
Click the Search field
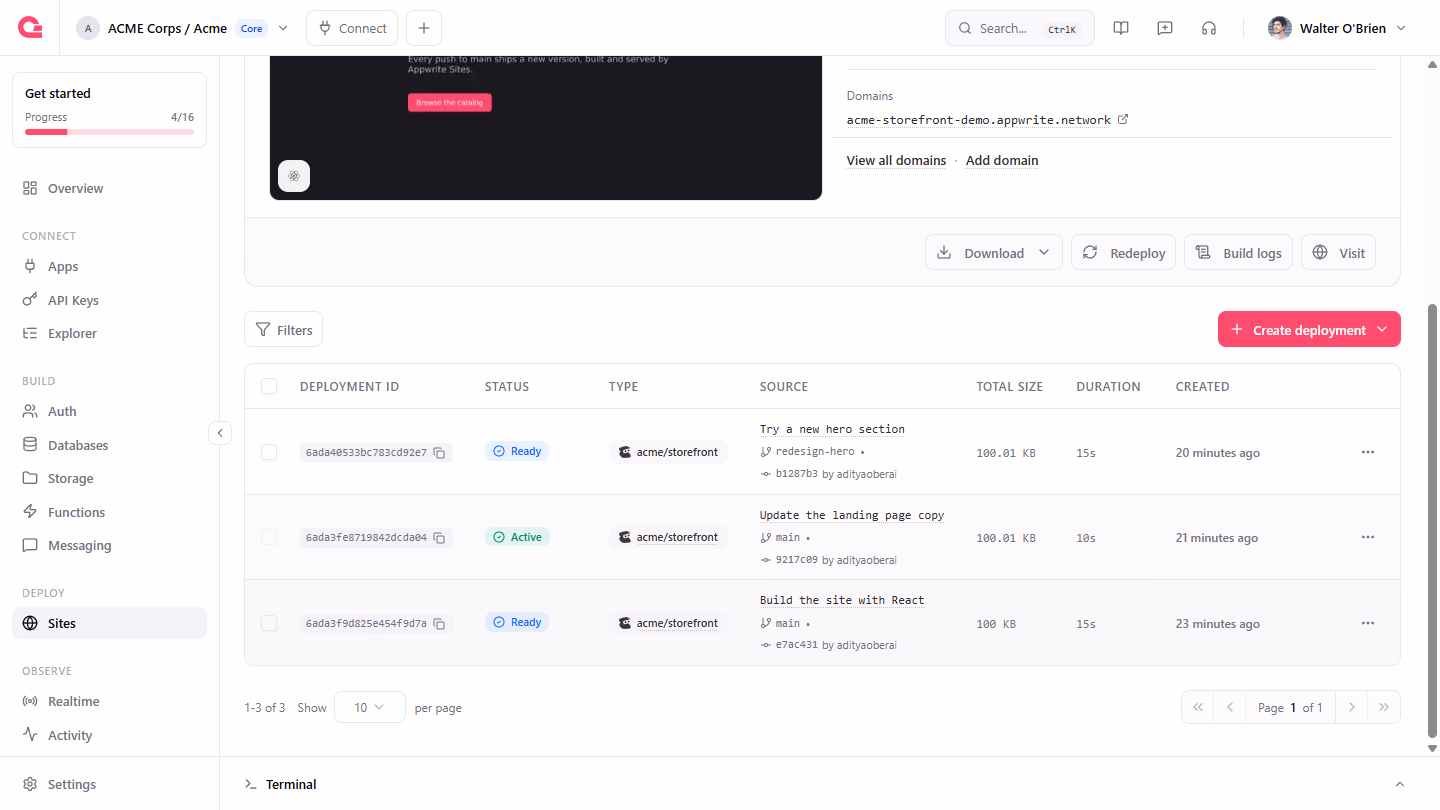(x=1020, y=28)
